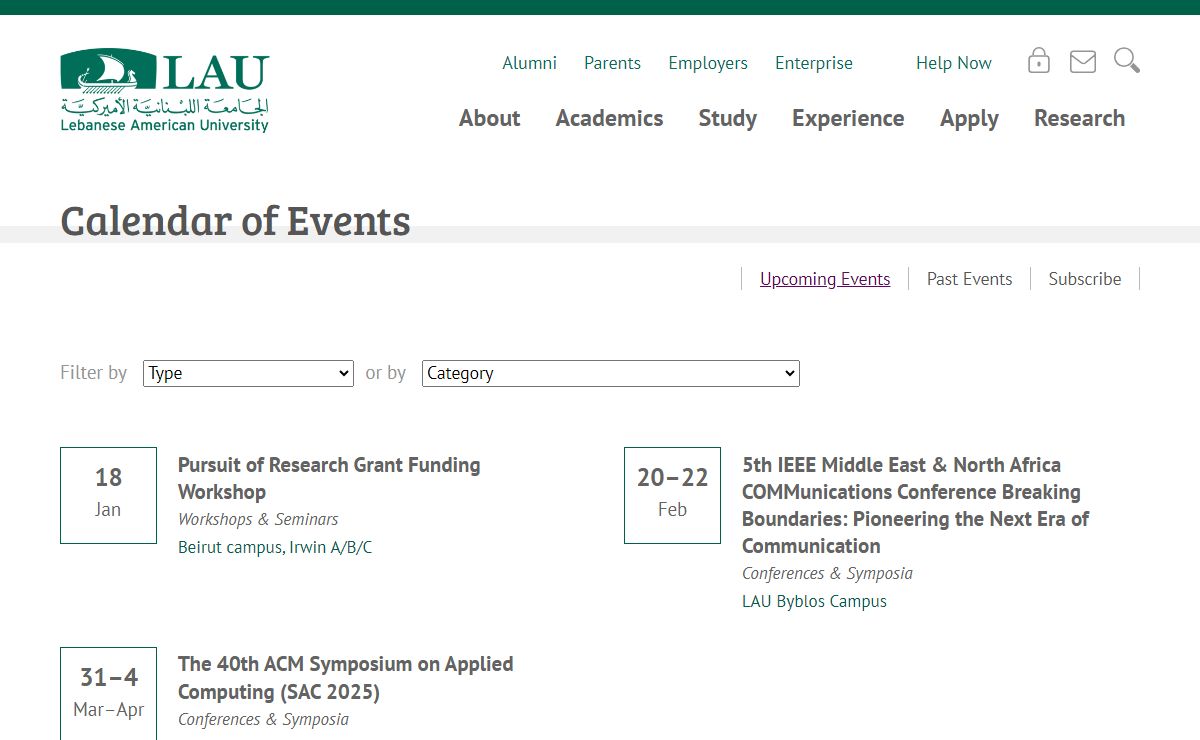Viewport: 1200px width, 740px height.
Task: Open the About menu
Action: coord(490,118)
